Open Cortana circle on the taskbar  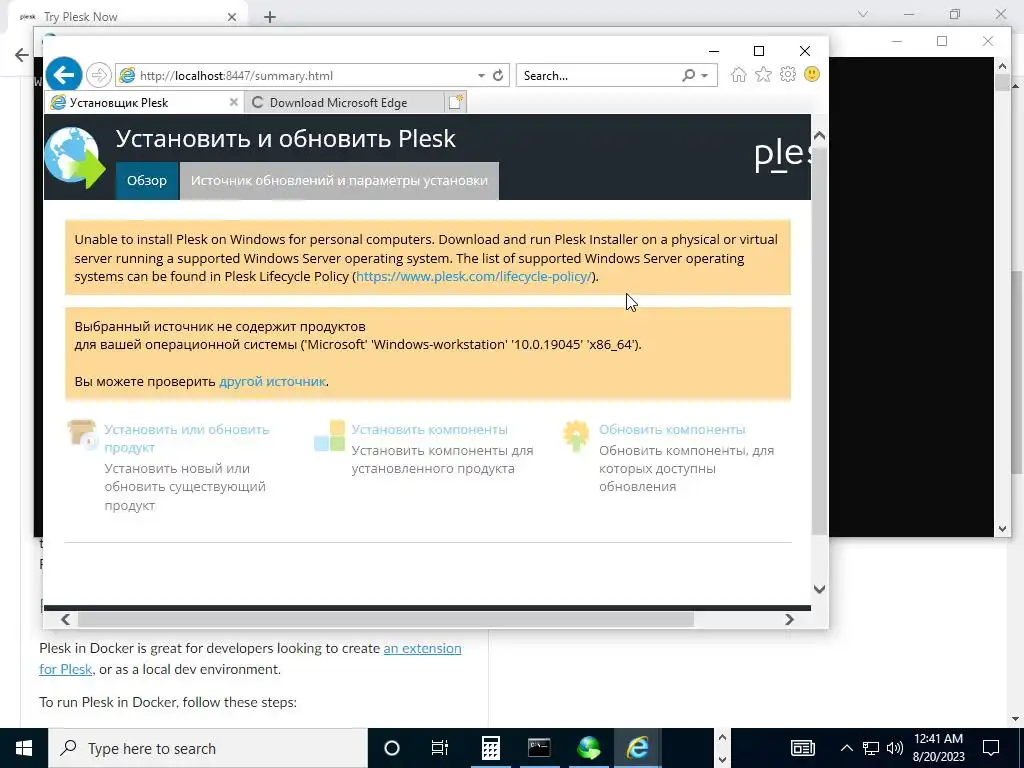[392, 748]
